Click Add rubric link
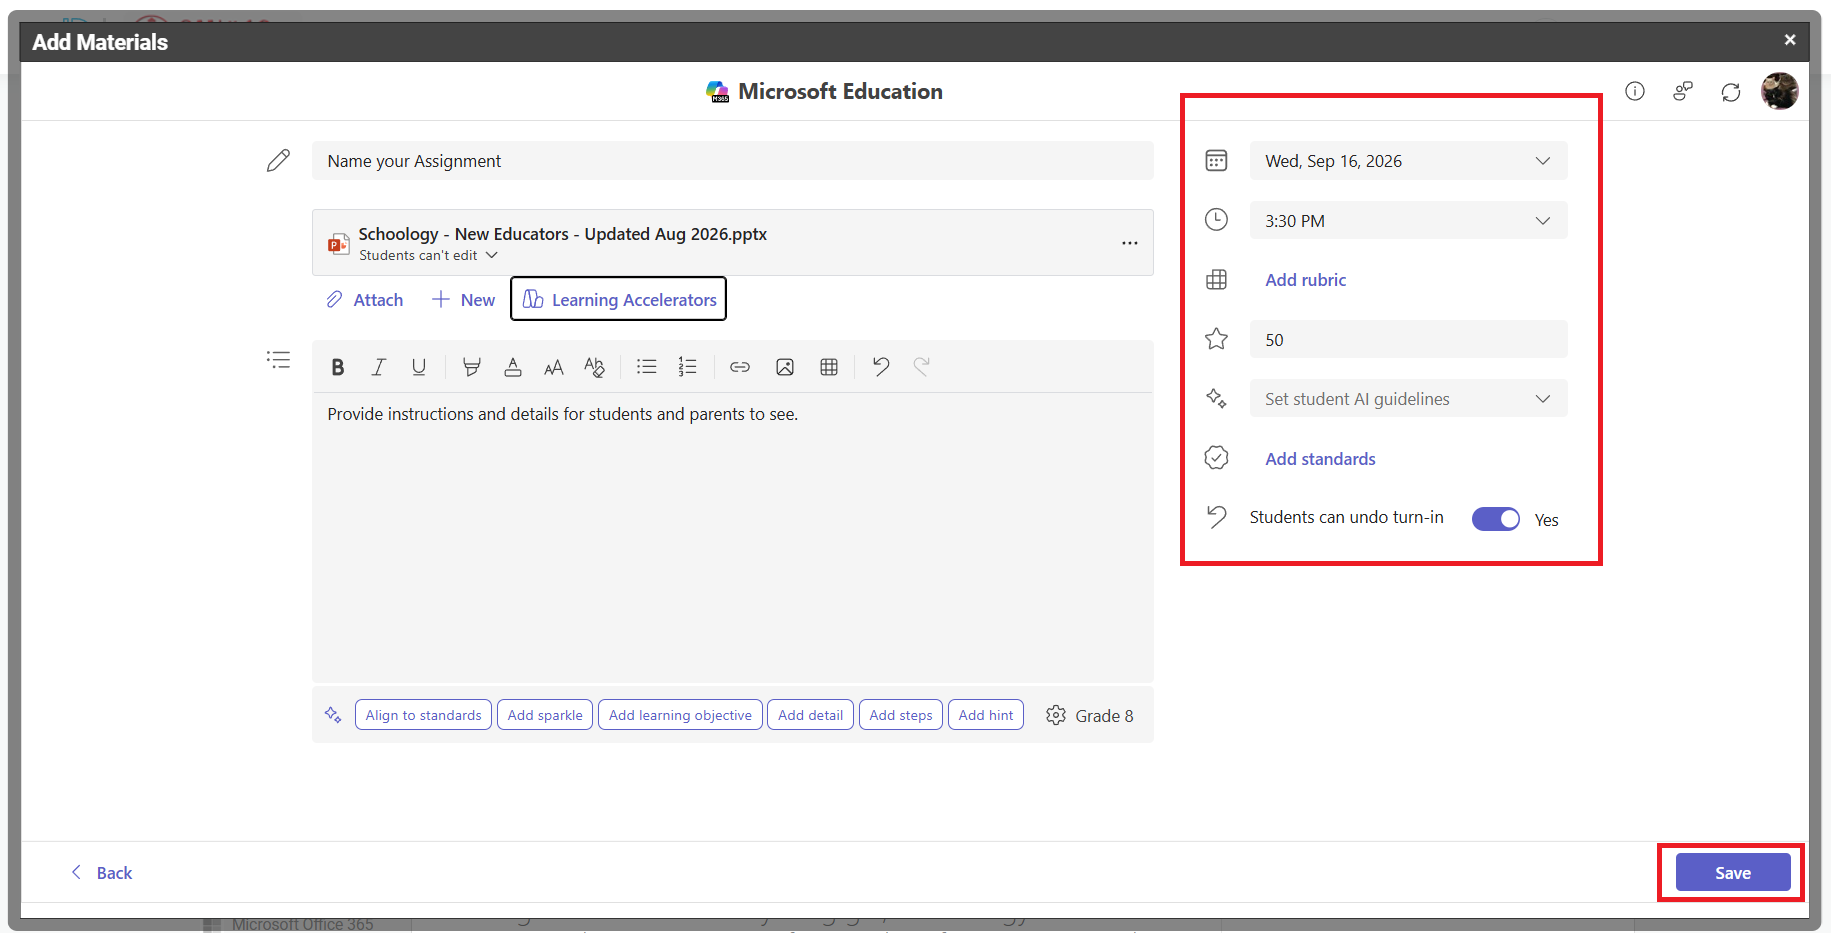Viewport: 1831px width, 933px height. (x=1306, y=280)
